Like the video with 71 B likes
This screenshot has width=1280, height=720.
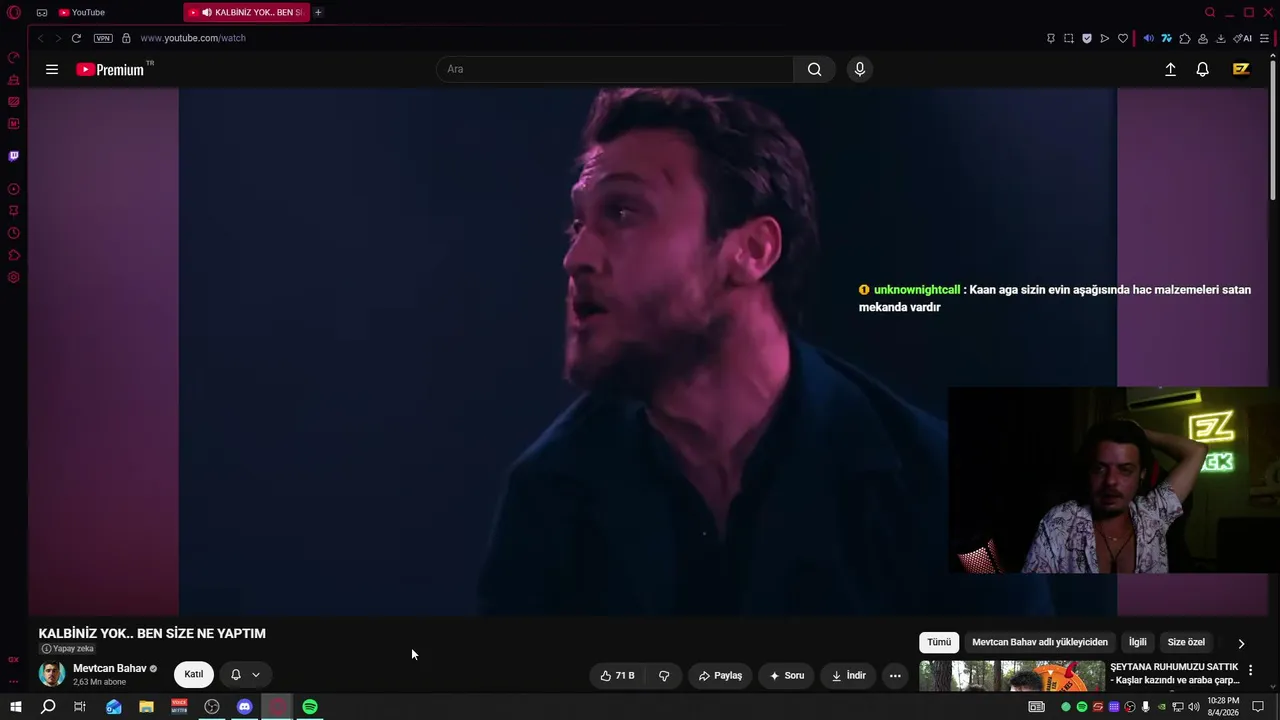click(617, 676)
